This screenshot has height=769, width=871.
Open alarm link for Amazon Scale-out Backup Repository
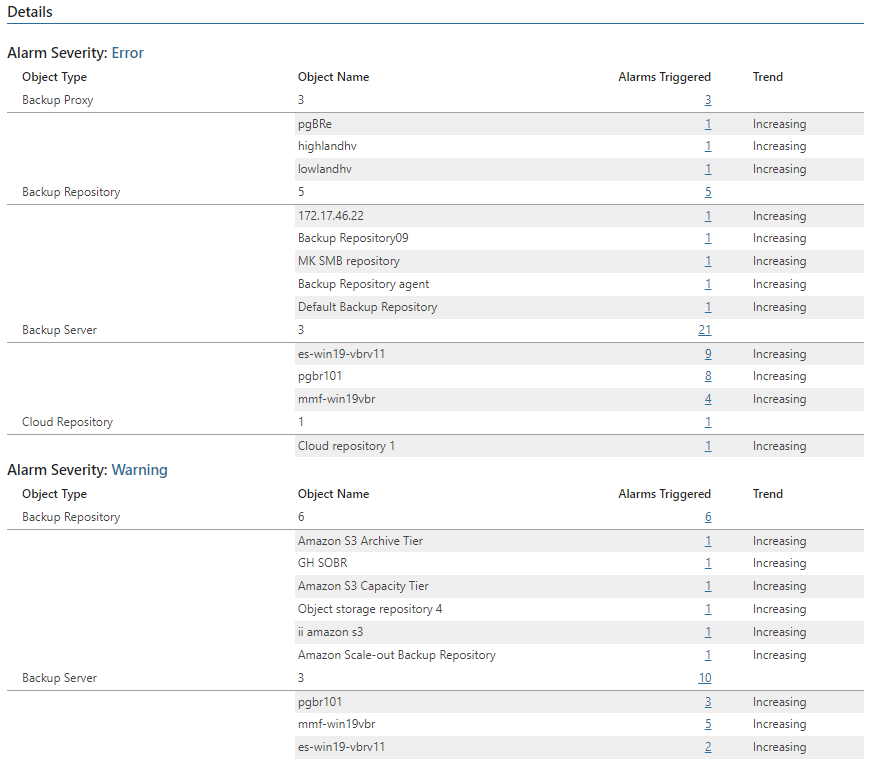tap(708, 656)
